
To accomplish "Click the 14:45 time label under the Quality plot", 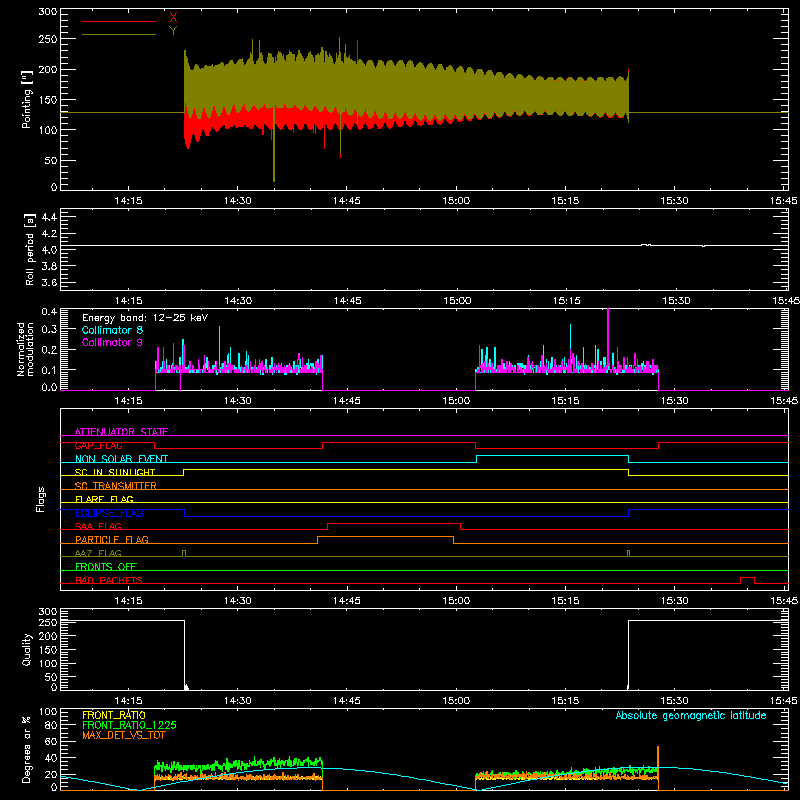I will click(347, 701).
